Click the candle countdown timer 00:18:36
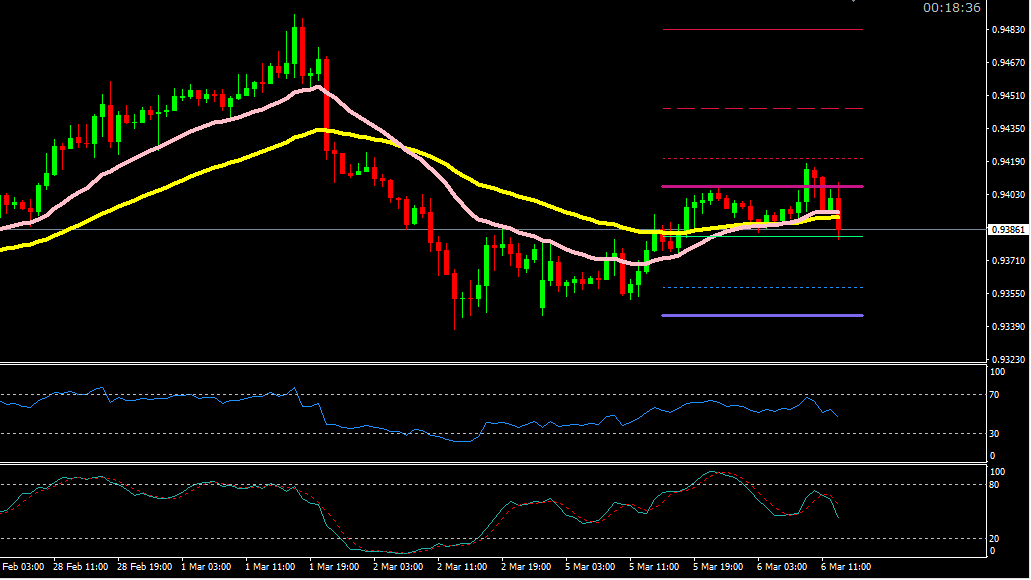Image resolution: width=1031 pixels, height=580 pixels. [951, 8]
